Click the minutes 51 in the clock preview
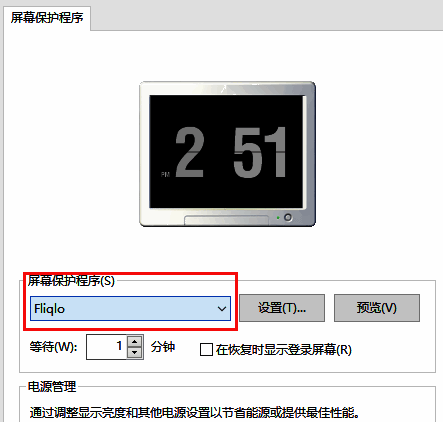Viewport: 443px width, 422px height. [x=260, y=152]
